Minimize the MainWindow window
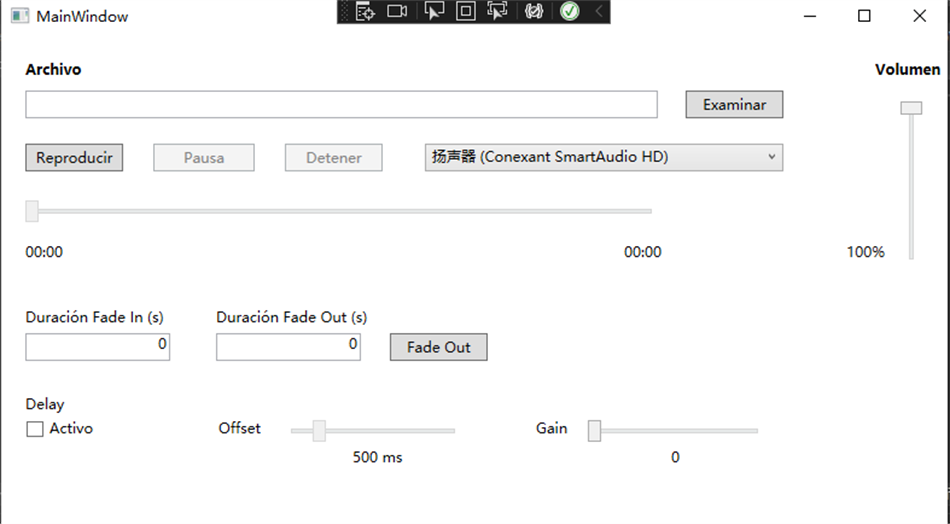 [810, 16]
